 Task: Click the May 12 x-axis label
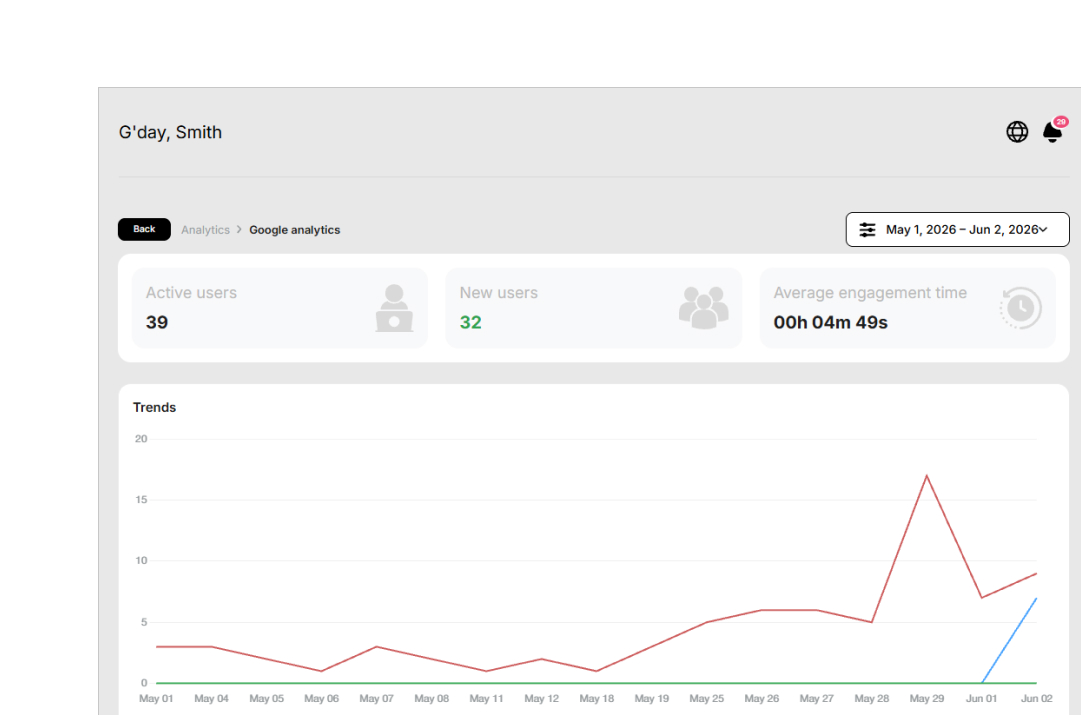click(541, 698)
